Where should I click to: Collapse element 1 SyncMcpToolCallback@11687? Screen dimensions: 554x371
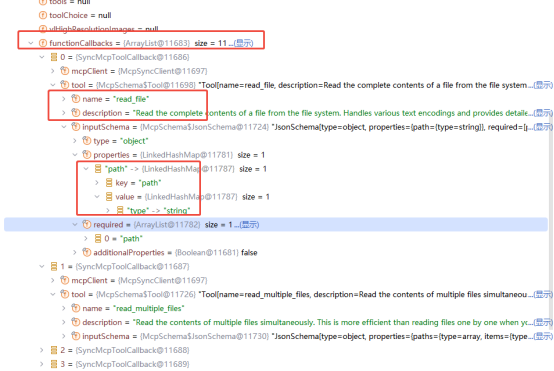pos(42,266)
